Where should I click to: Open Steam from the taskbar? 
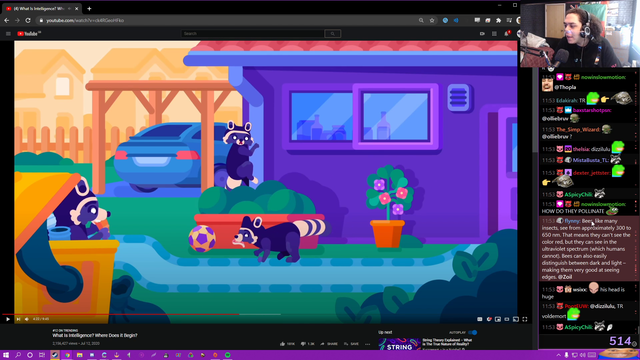55,355
